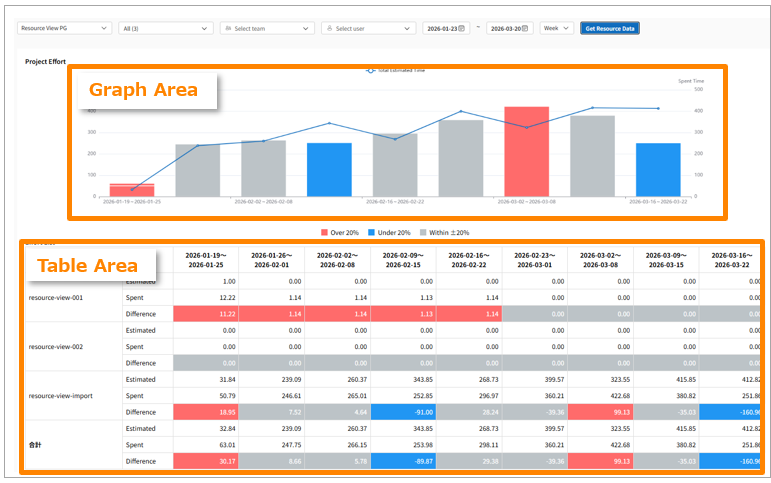Toggle the Over 20% legend series
The height and width of the screenshot is (483, 771).
point(340,232)
